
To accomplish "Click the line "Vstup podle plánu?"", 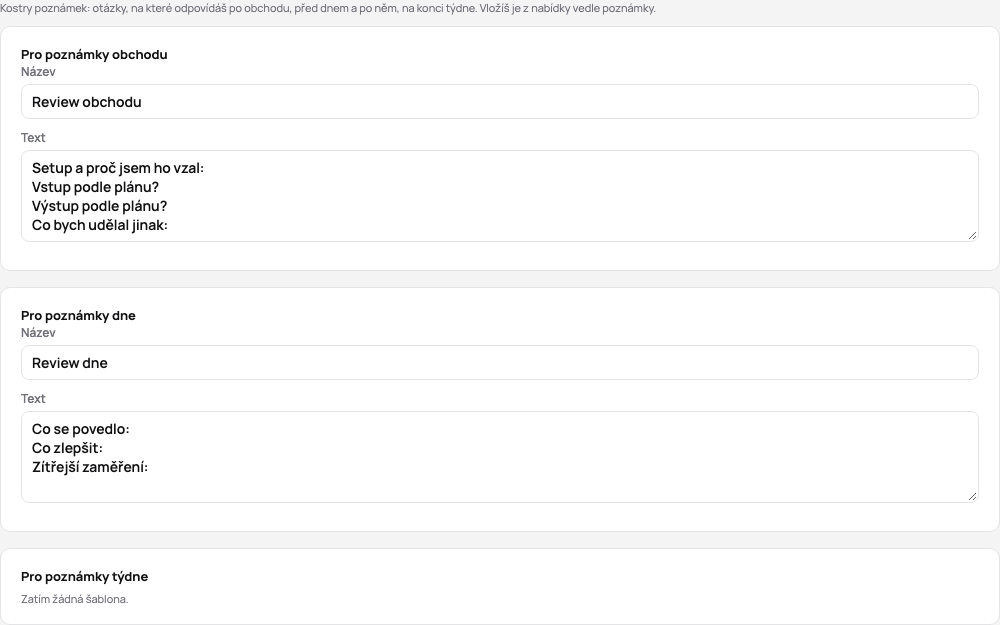I will click(96, 187).
